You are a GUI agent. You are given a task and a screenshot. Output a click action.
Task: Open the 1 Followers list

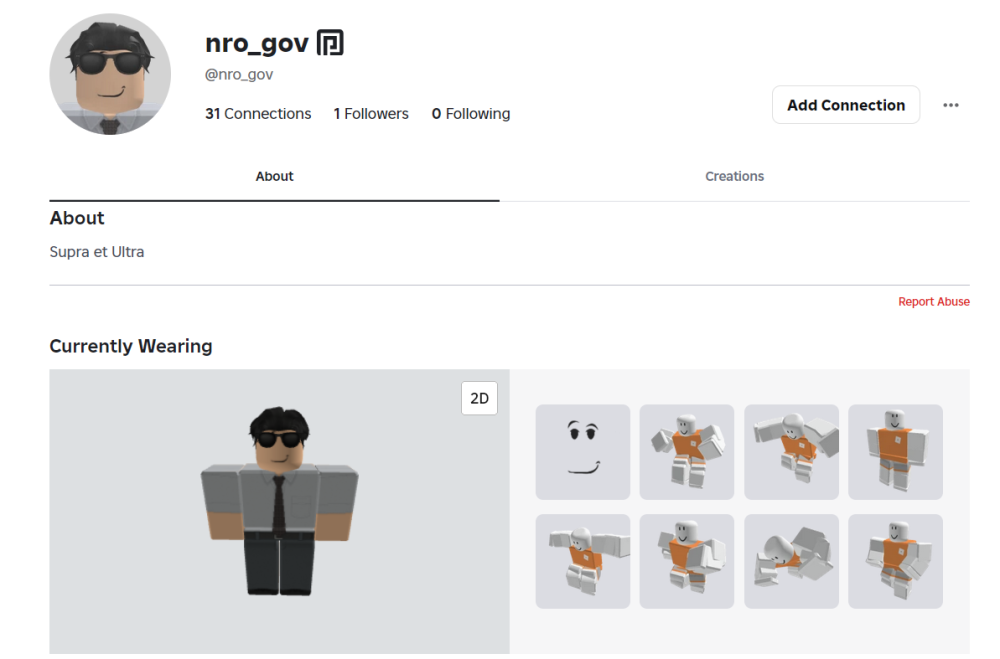[371, 114]
